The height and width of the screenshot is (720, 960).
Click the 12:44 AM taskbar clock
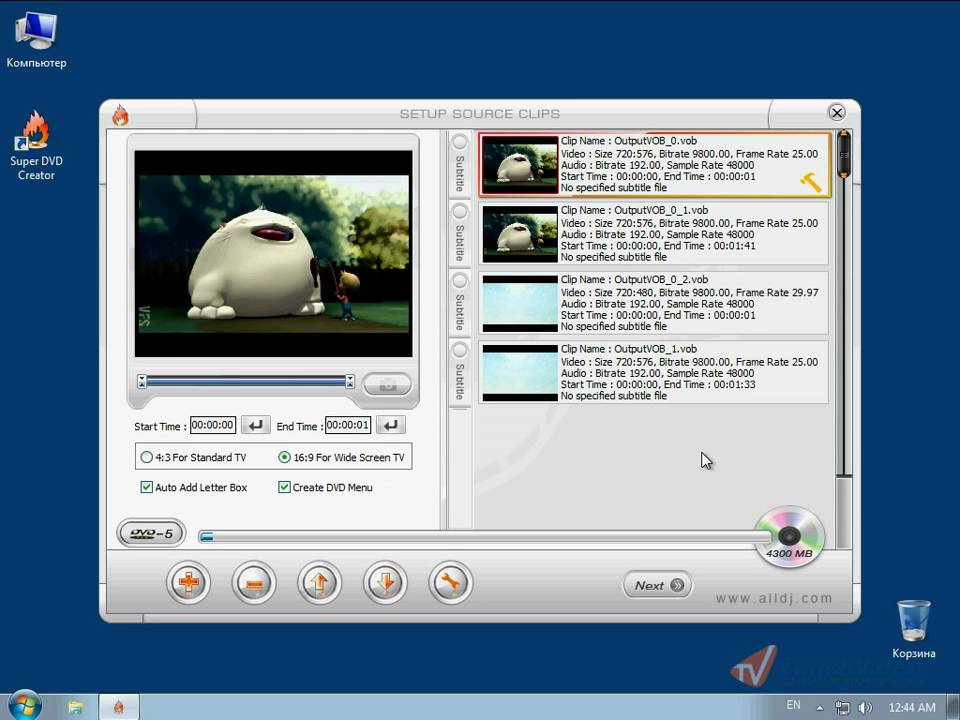tap(912, 708)
